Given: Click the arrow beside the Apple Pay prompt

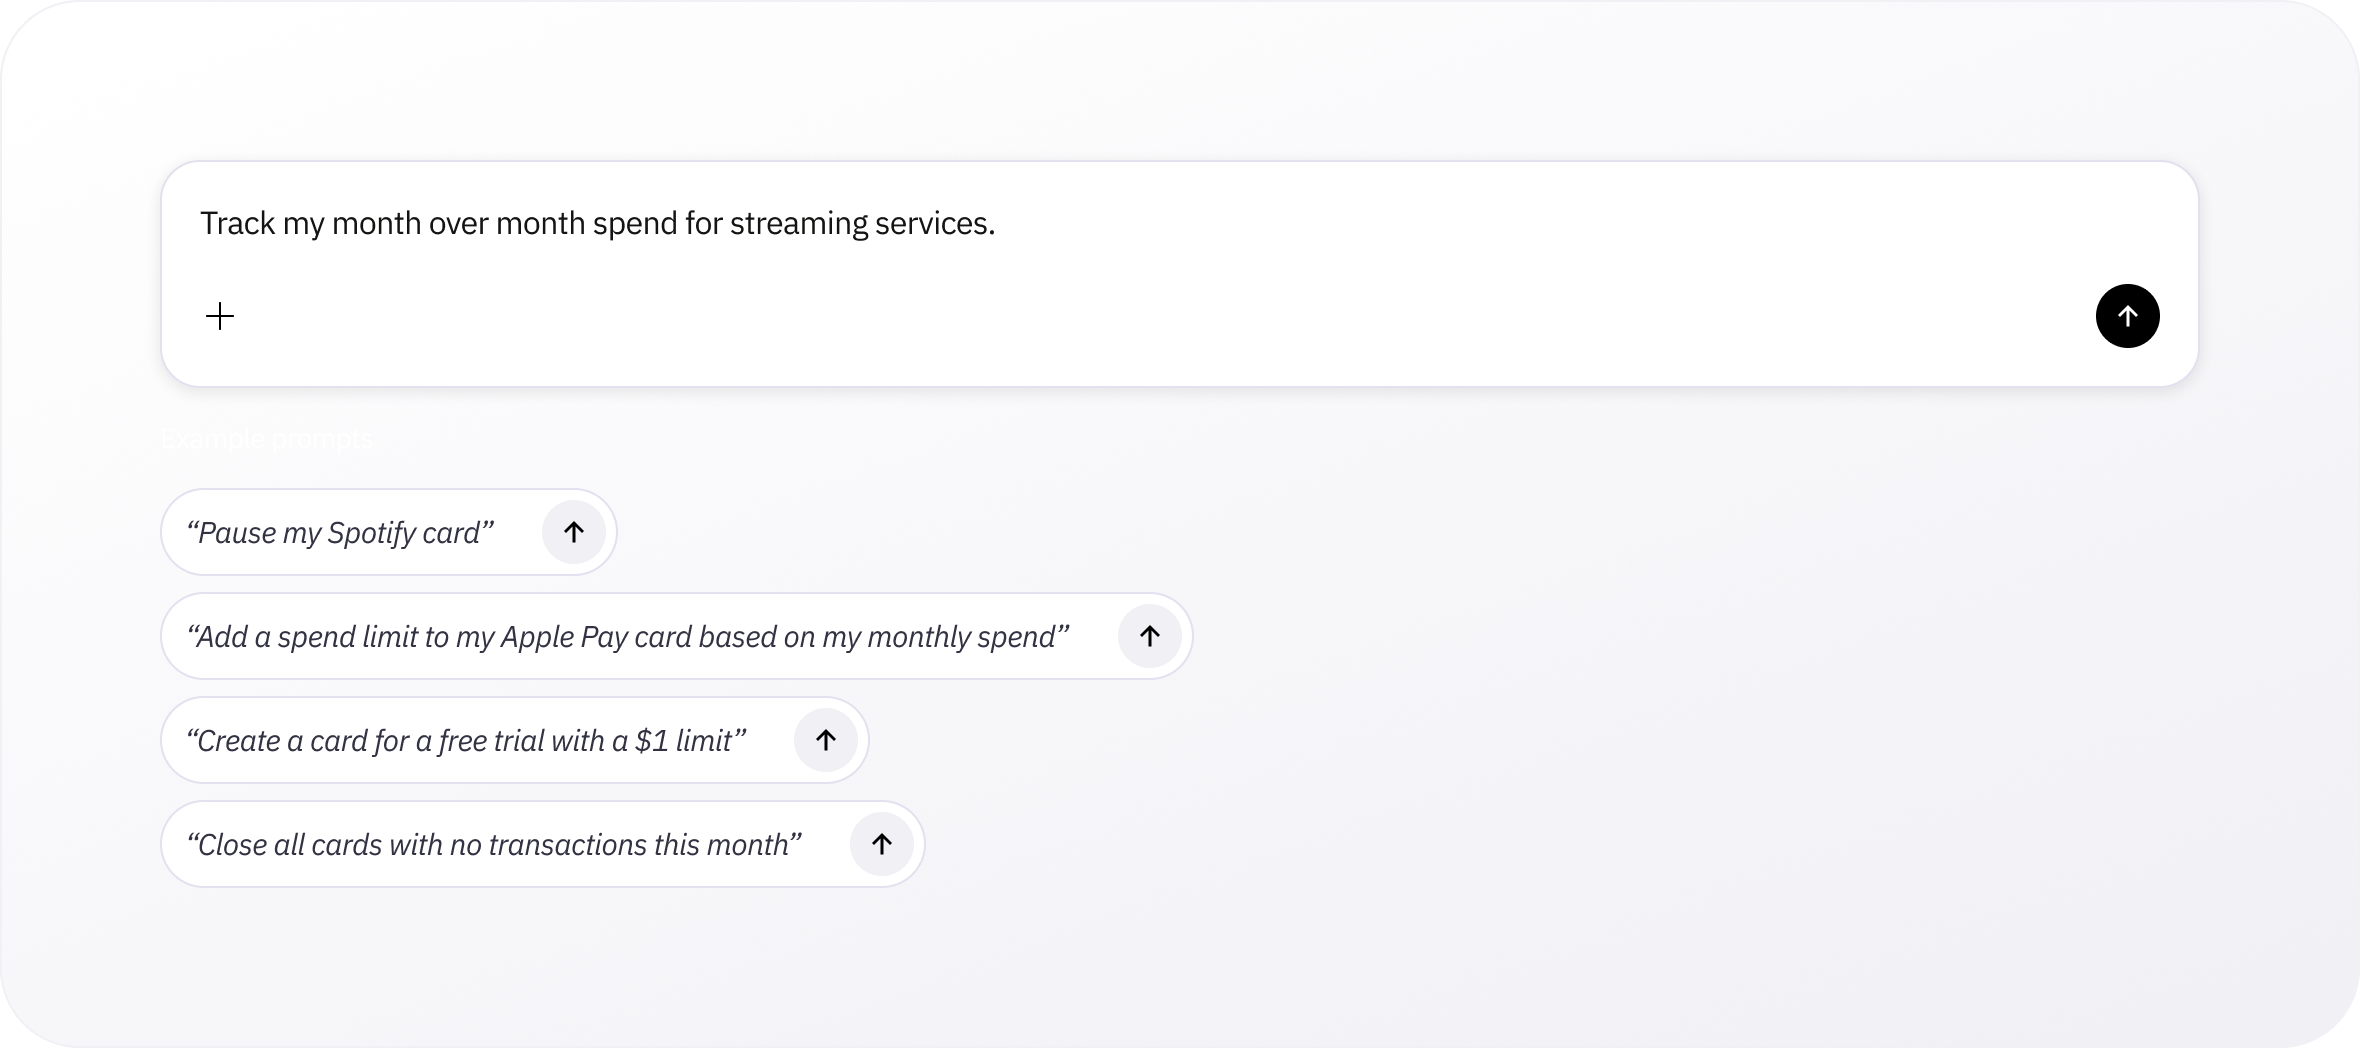Looking at the screenshot, I should click(x=1150, y=636).
